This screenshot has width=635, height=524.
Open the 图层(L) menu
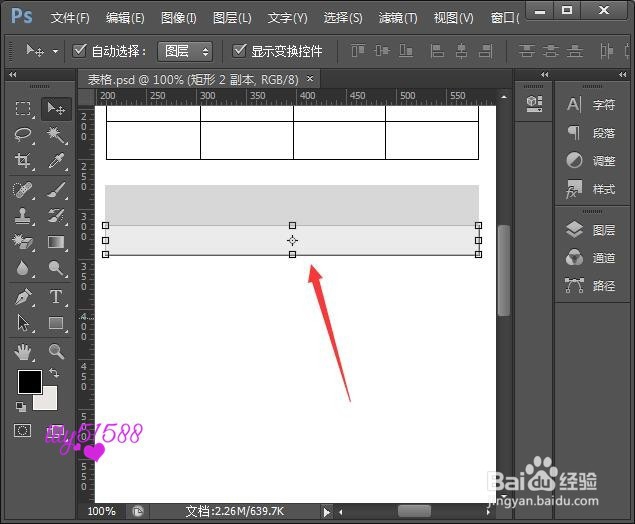pos(232,18)
